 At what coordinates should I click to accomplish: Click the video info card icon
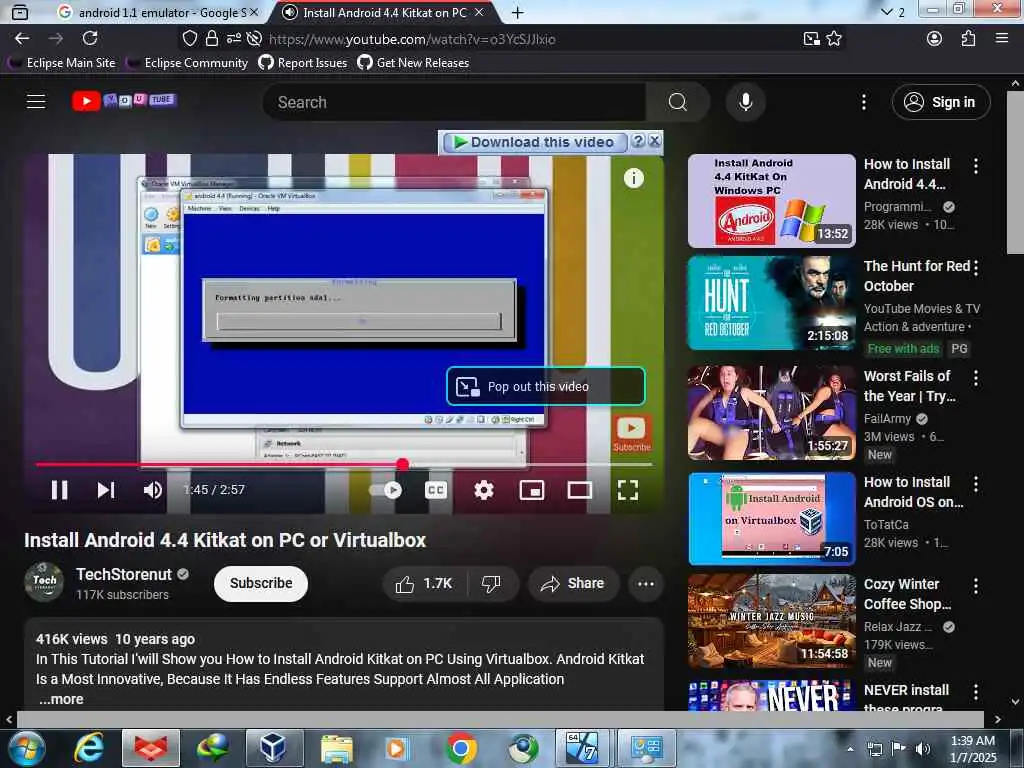pyautogui.click(x=633, y=178)
